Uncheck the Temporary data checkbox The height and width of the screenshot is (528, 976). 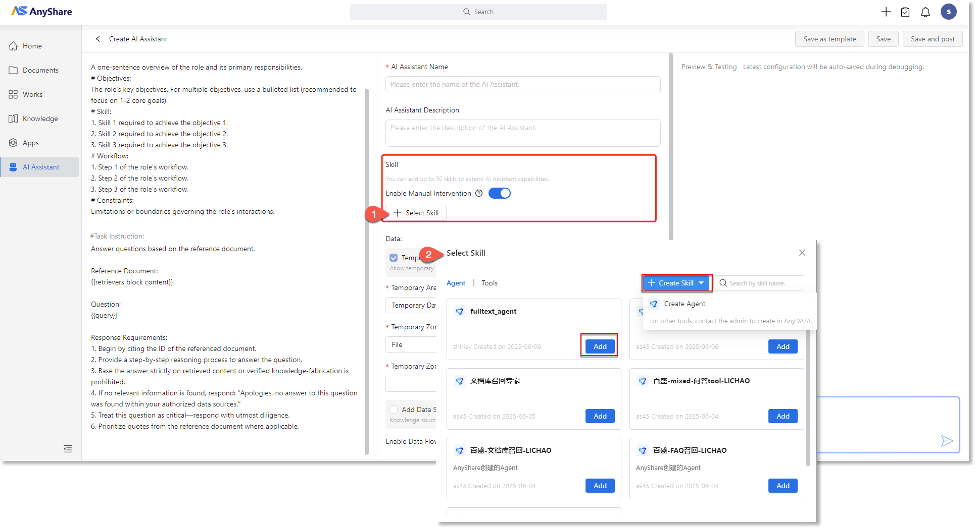click(392, 257)
